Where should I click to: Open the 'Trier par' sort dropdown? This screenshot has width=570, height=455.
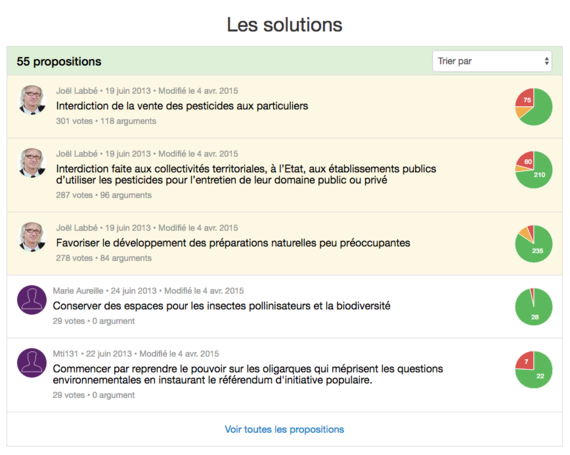point(492,61)
